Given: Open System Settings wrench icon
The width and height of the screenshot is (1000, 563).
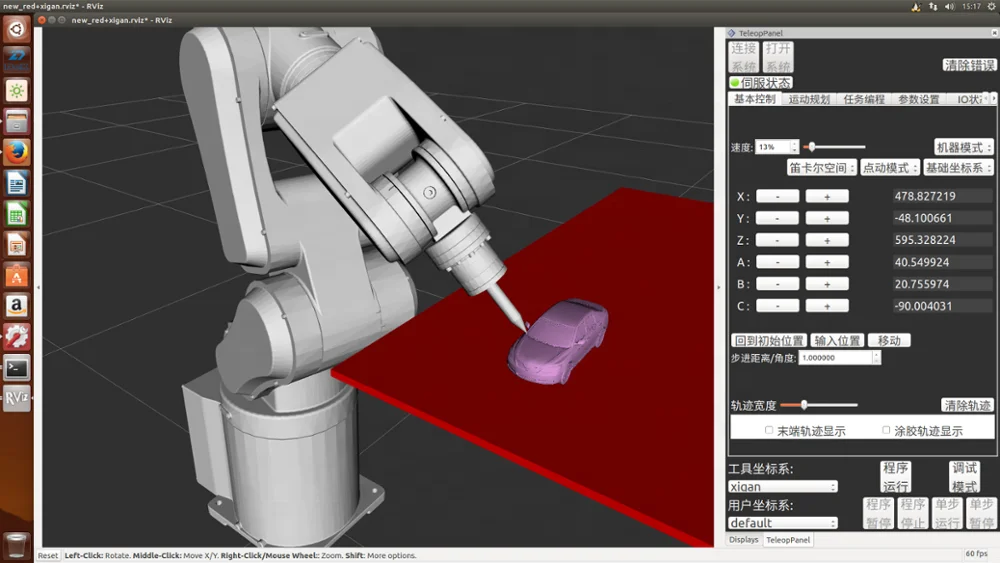Looking at the screenshot, I should coord(17,337).
